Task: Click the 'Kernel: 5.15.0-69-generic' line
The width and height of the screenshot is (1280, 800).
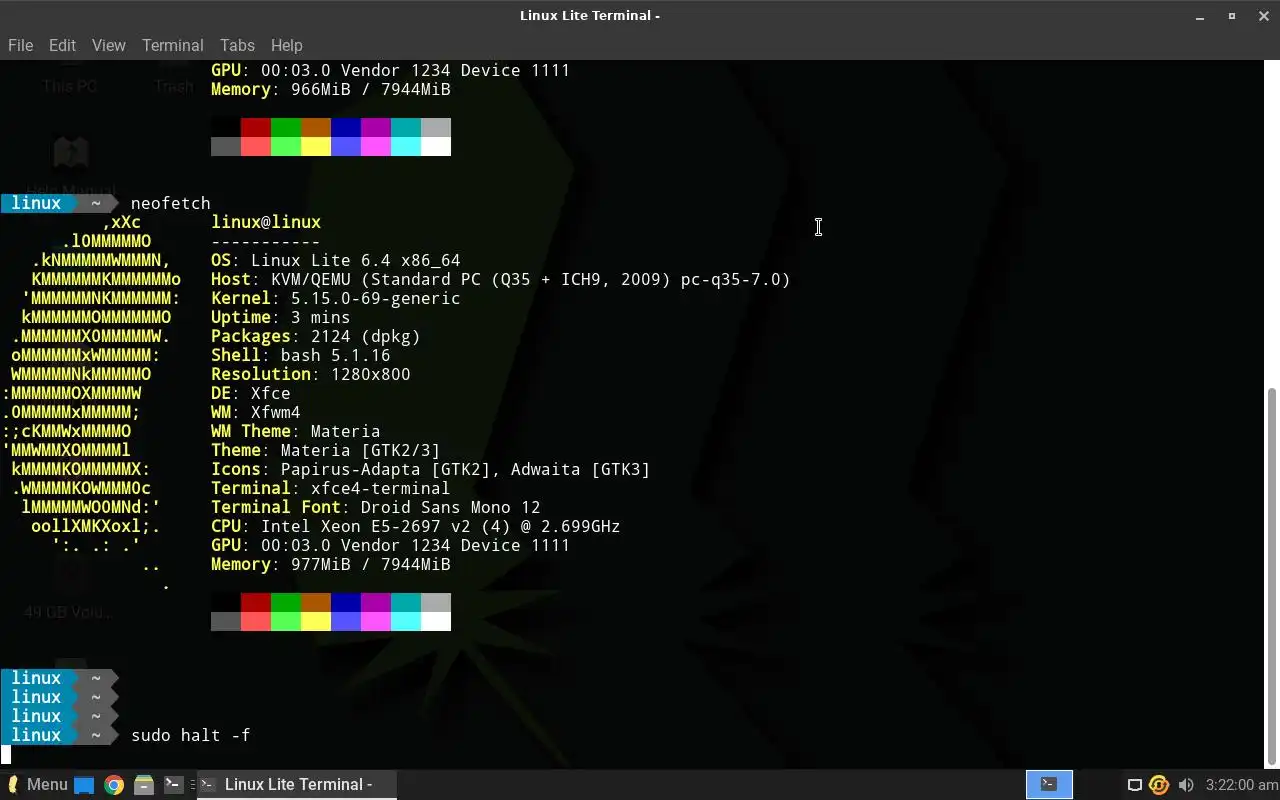Action: click(335, 298)
